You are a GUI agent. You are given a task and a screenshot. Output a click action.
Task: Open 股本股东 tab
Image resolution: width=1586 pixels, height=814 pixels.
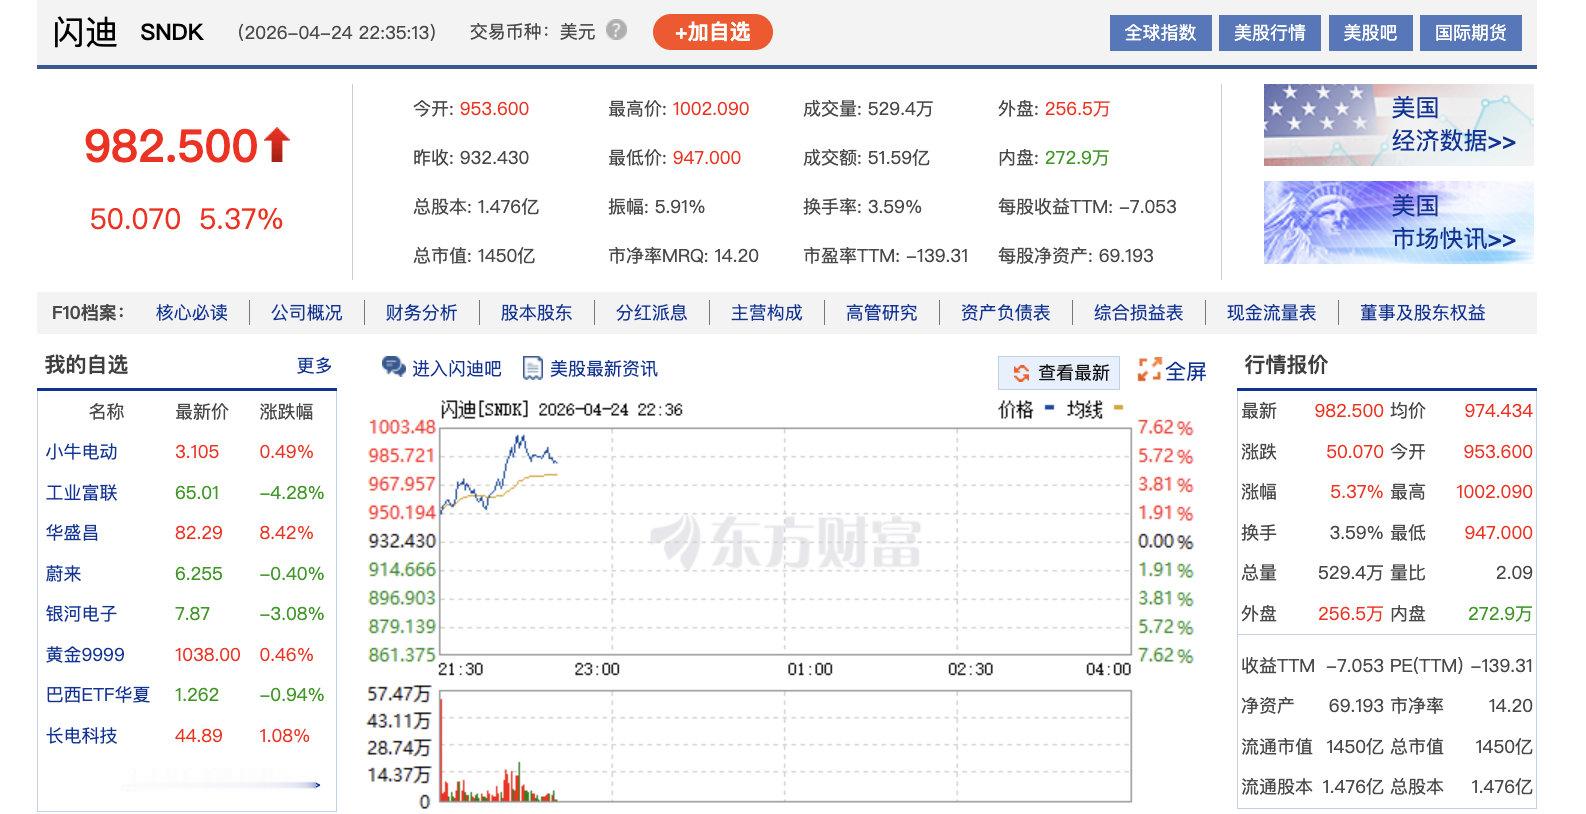pos(537,313)
